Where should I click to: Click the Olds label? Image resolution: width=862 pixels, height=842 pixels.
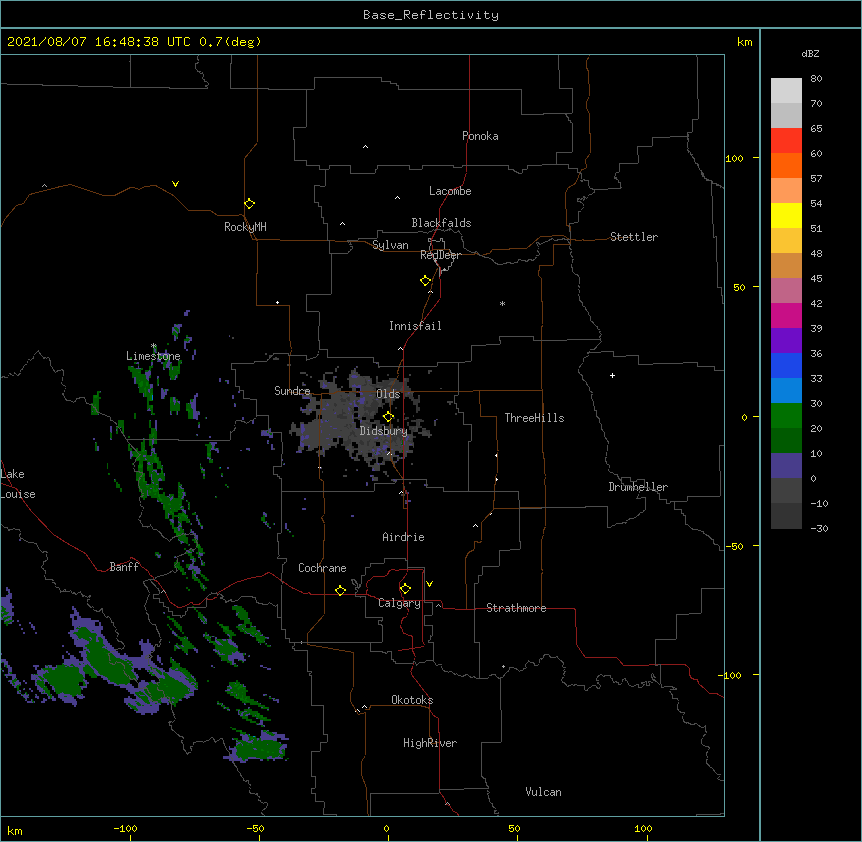388,394
